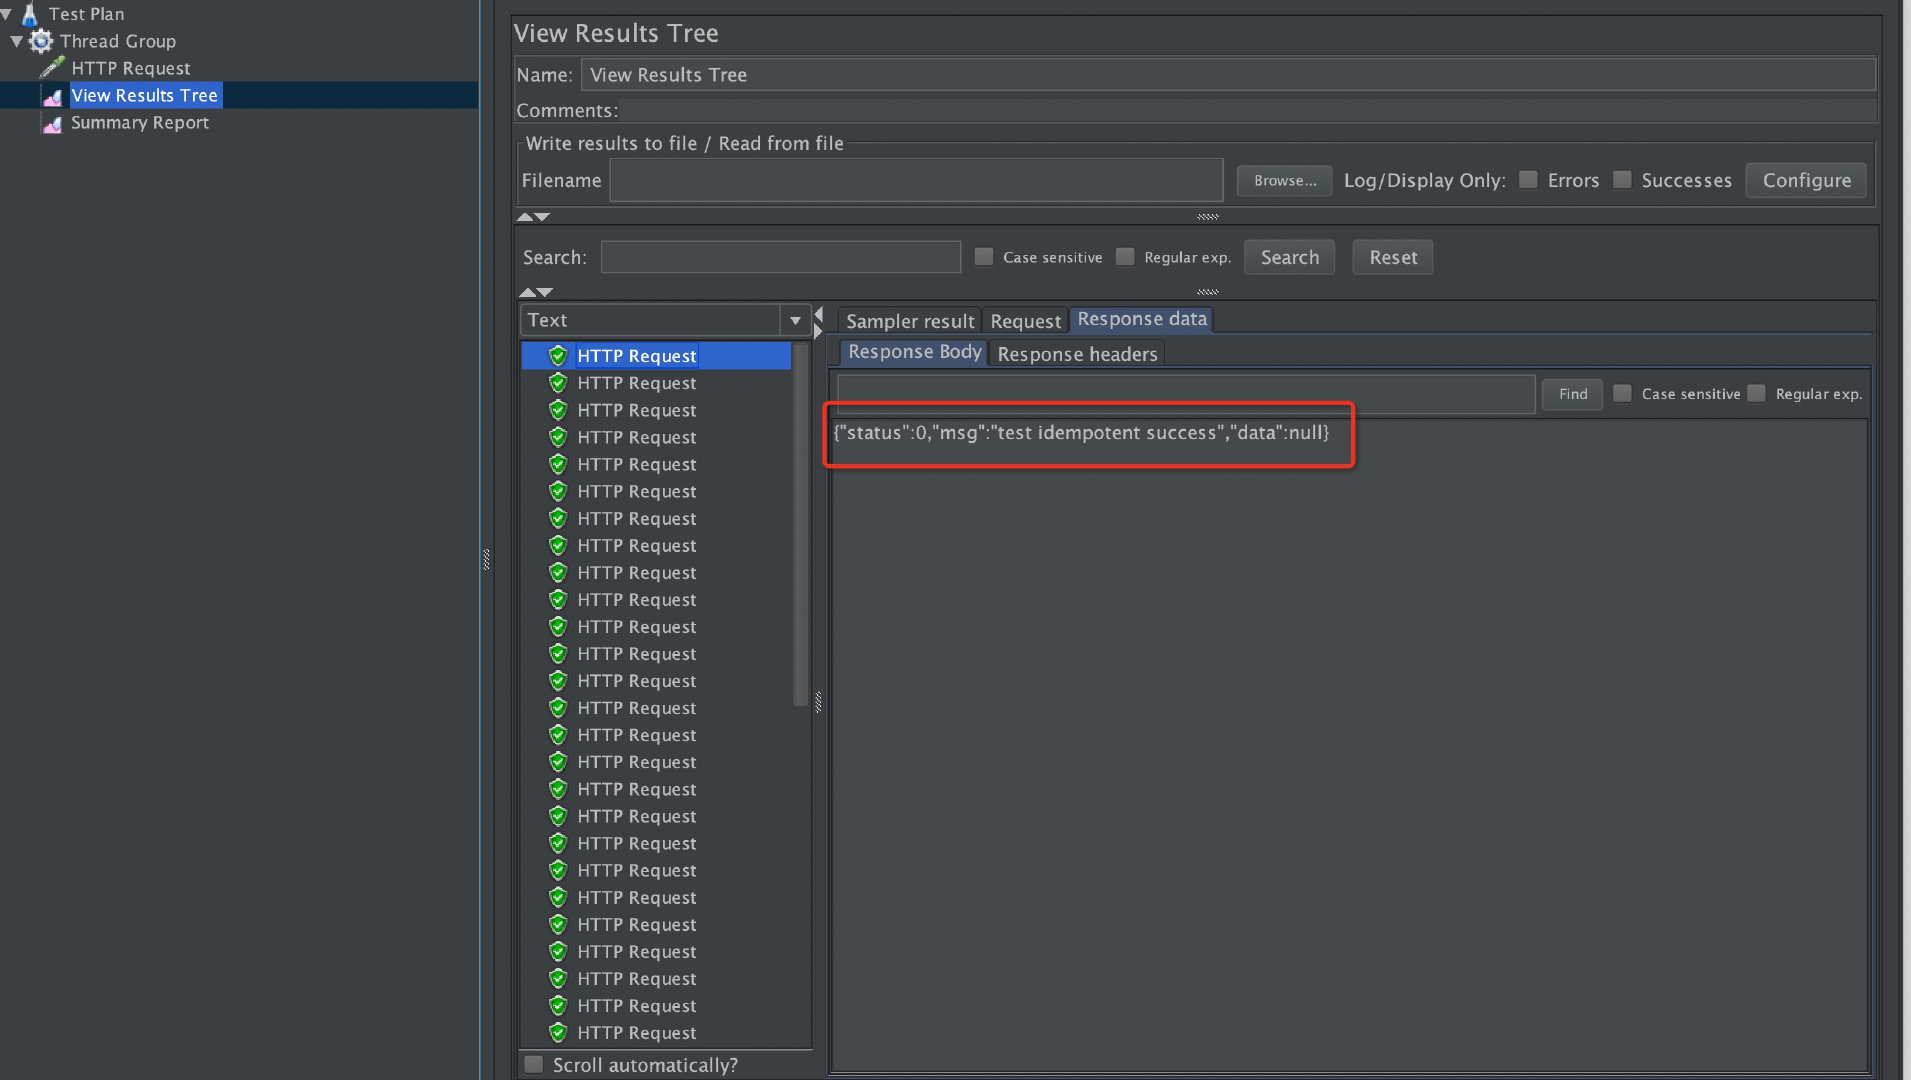Image resolution: width=1911 pixels, height=1080 pixels.
Task: Click the "Write results to file / Read from file" label
Action: tap(685, 144)
